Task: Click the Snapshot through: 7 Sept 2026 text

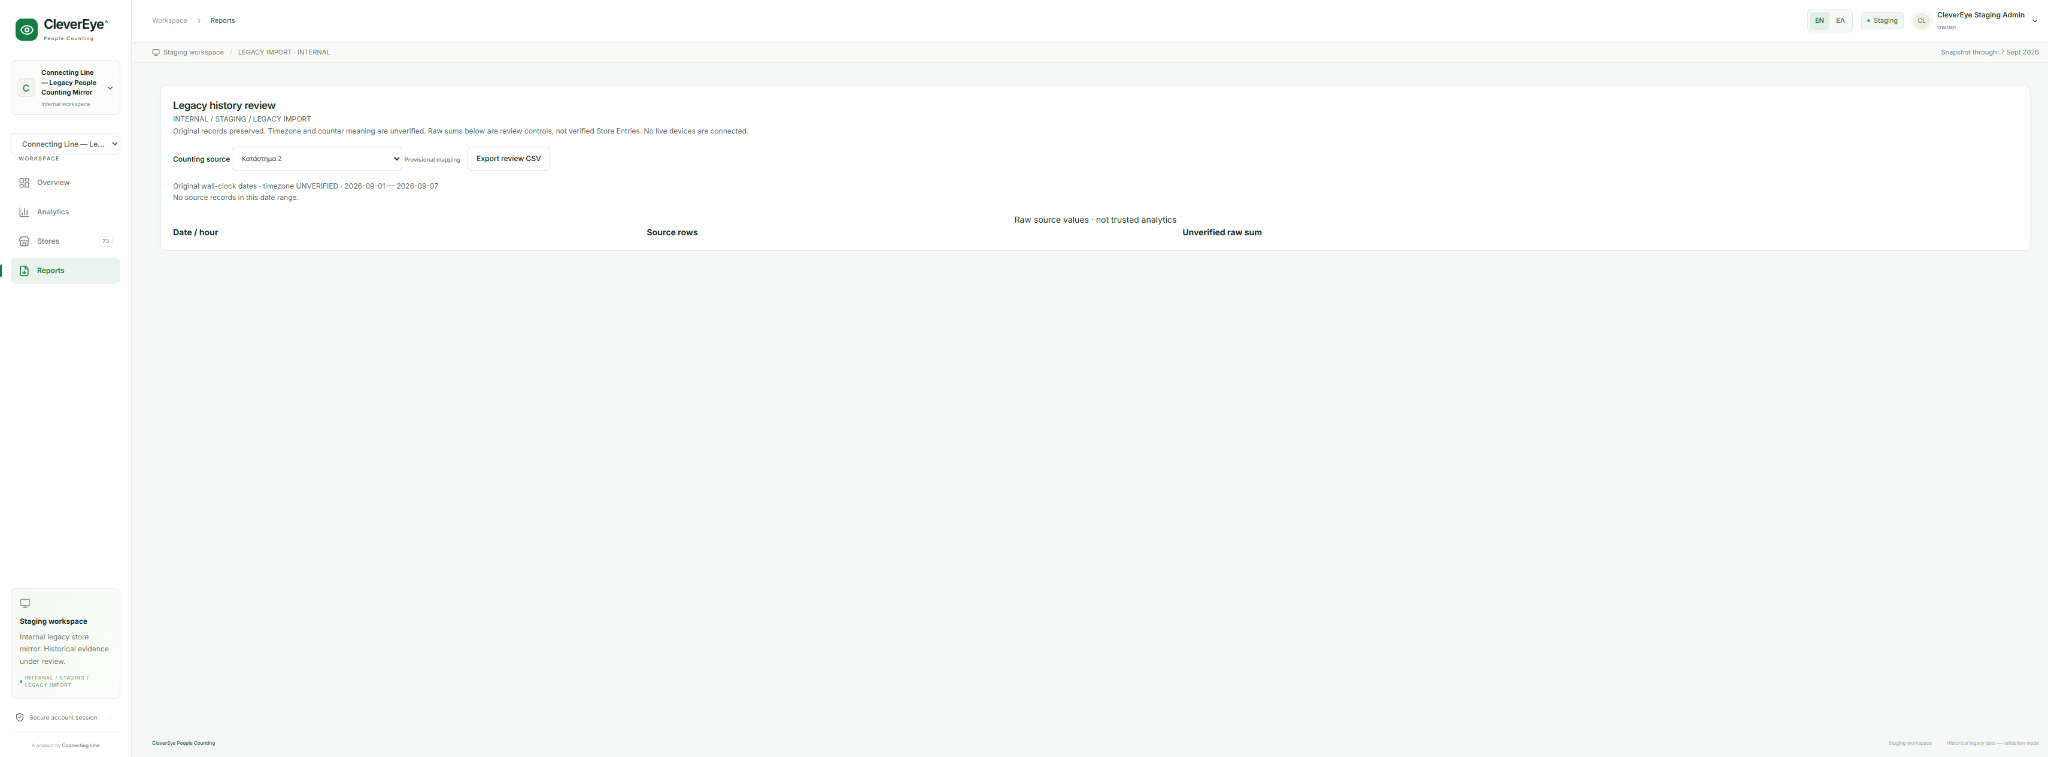Action: coord(1989,52)
